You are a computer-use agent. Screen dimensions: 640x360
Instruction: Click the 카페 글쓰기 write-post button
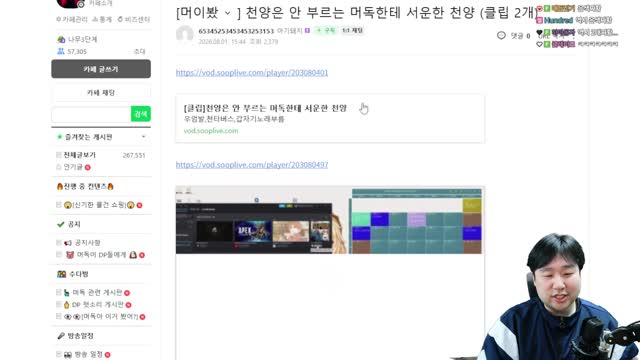point(101,69)
